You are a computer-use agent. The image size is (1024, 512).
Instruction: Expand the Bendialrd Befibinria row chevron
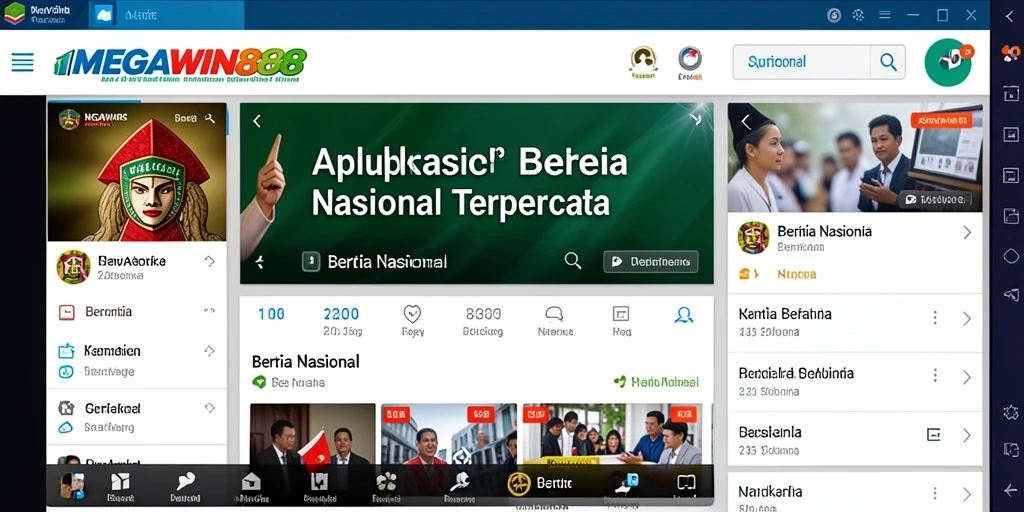(967, 377)
